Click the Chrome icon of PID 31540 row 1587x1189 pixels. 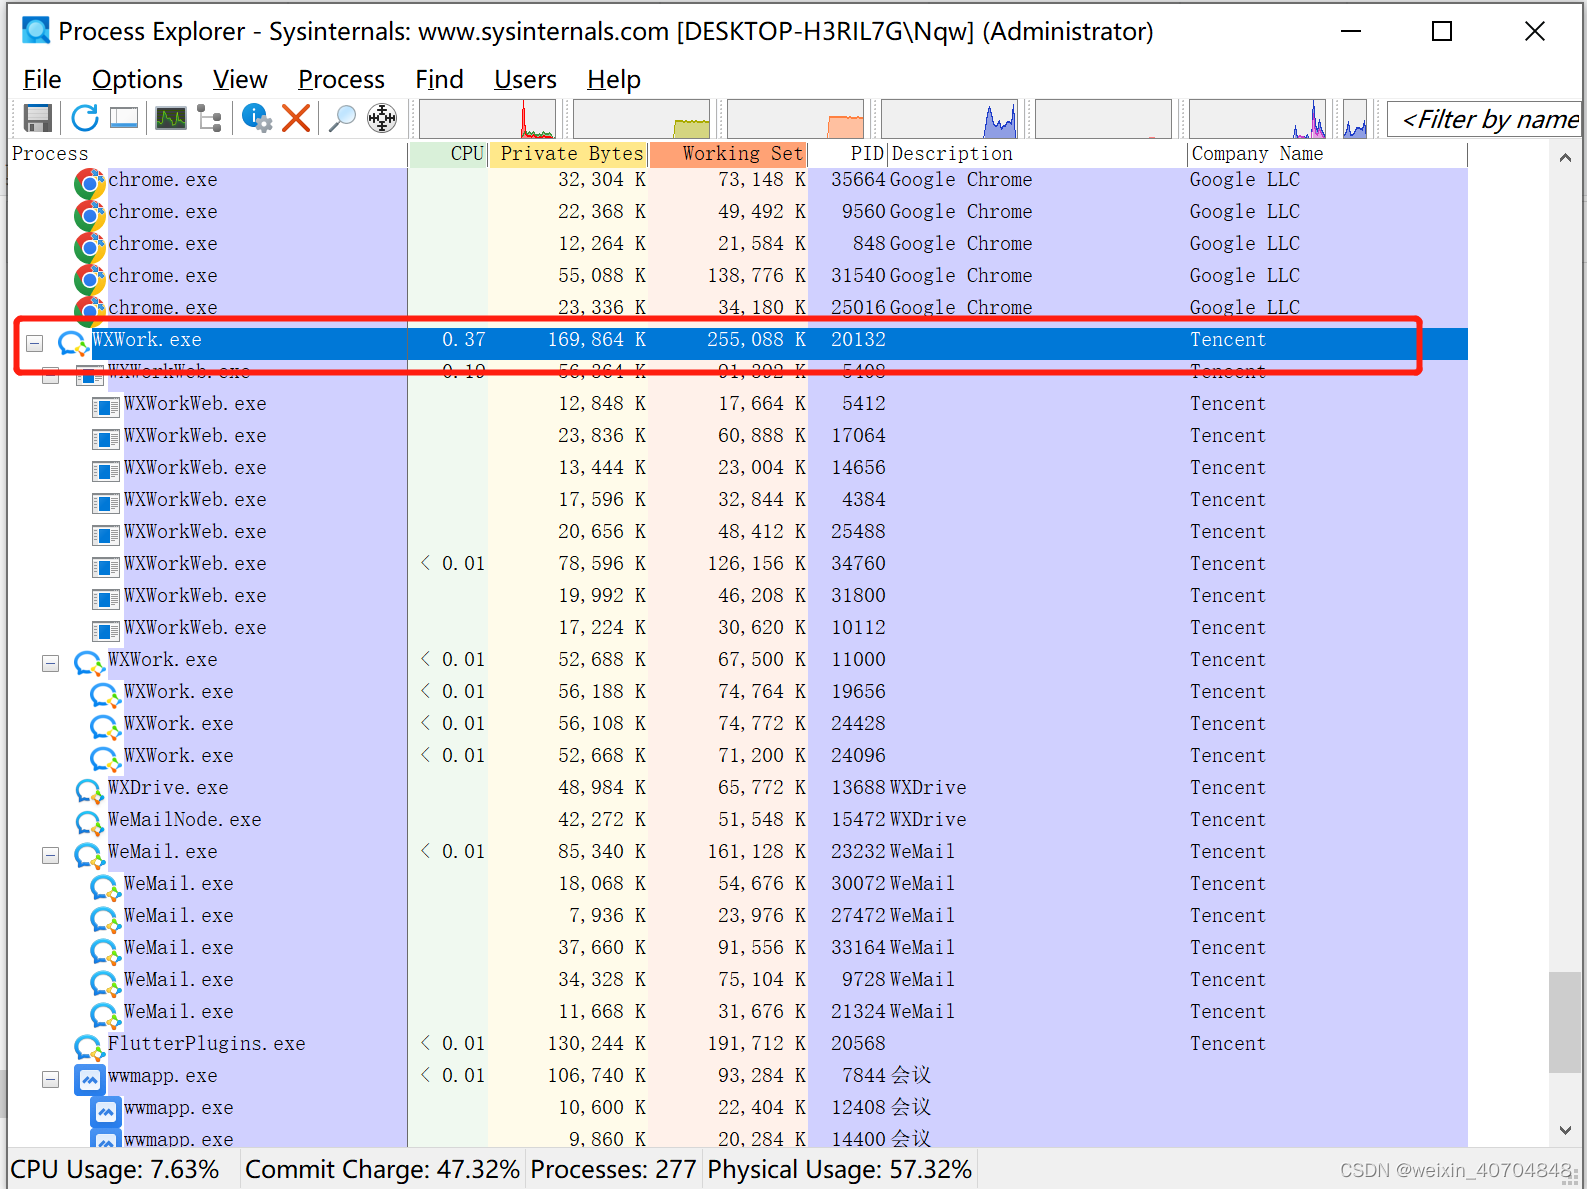pos(89,278)
